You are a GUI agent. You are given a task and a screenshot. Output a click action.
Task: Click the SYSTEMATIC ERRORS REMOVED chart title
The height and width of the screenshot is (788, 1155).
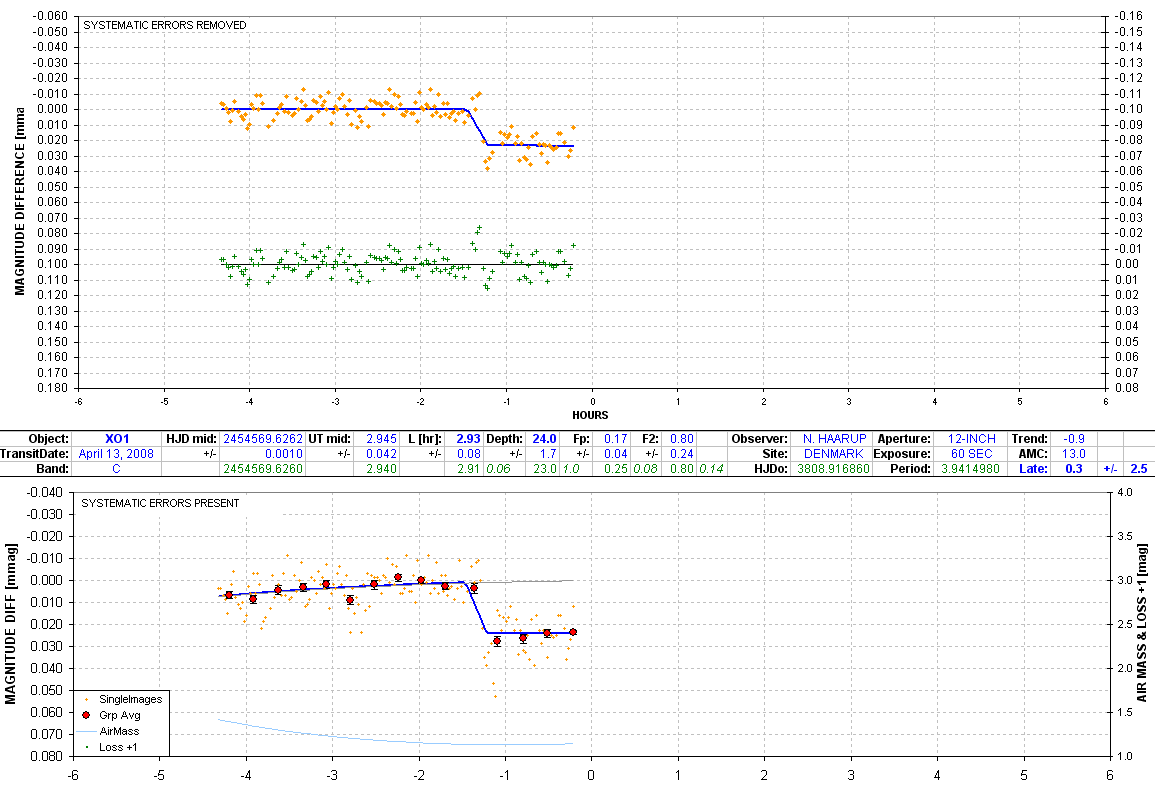pos(164,24)
